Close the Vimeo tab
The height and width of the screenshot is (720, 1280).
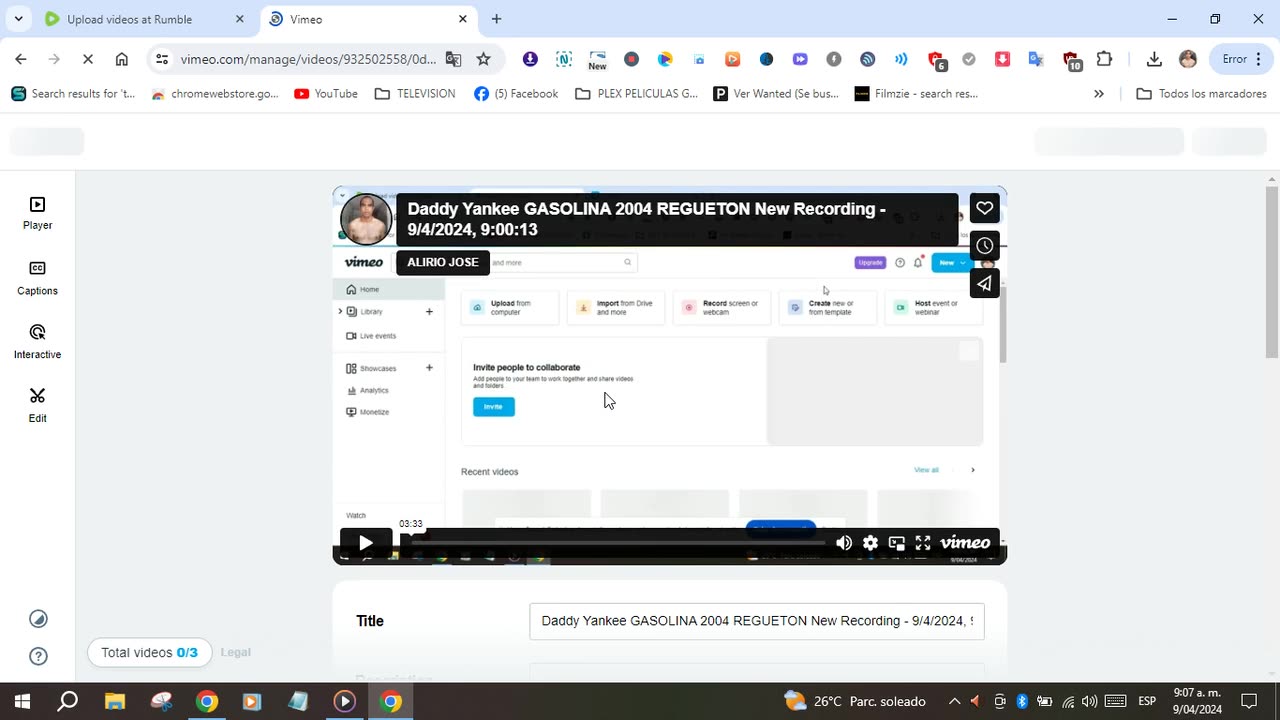(x=463, y=19)
